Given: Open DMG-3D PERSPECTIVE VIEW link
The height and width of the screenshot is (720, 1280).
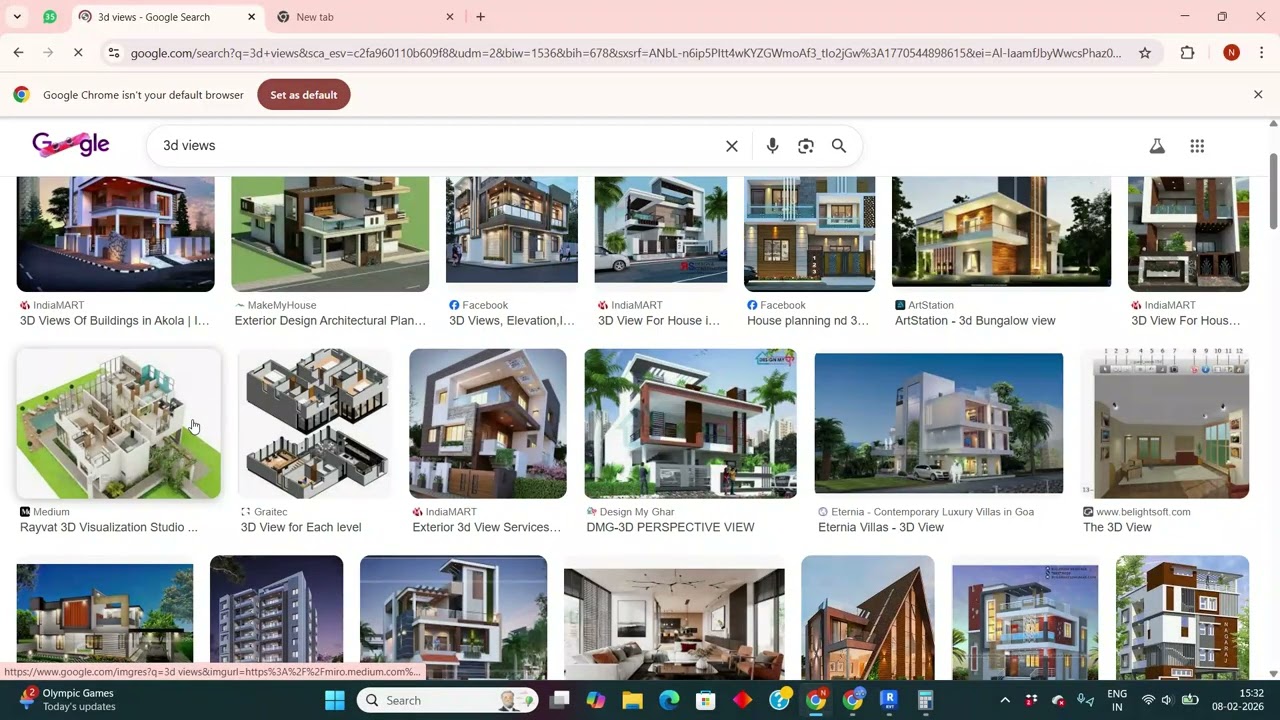Looking at the screenshot, I should 670,527.
